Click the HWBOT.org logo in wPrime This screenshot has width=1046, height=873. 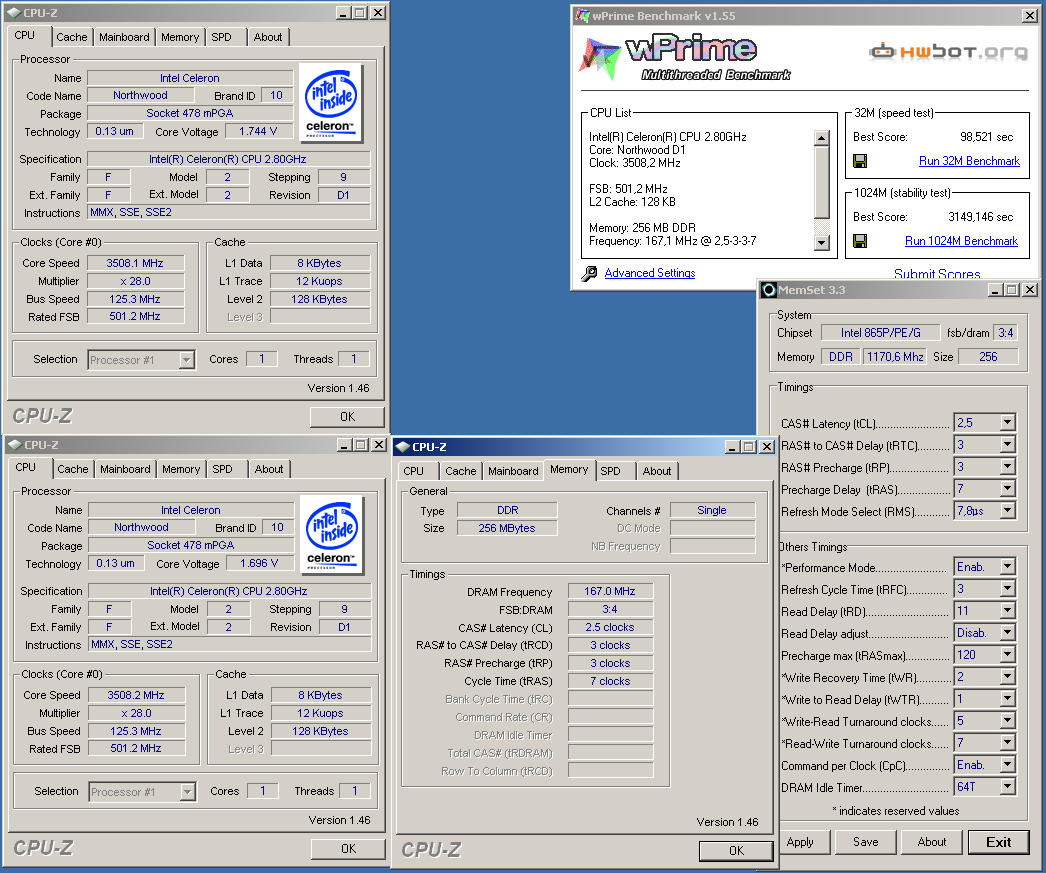click(x=949, y=51)
